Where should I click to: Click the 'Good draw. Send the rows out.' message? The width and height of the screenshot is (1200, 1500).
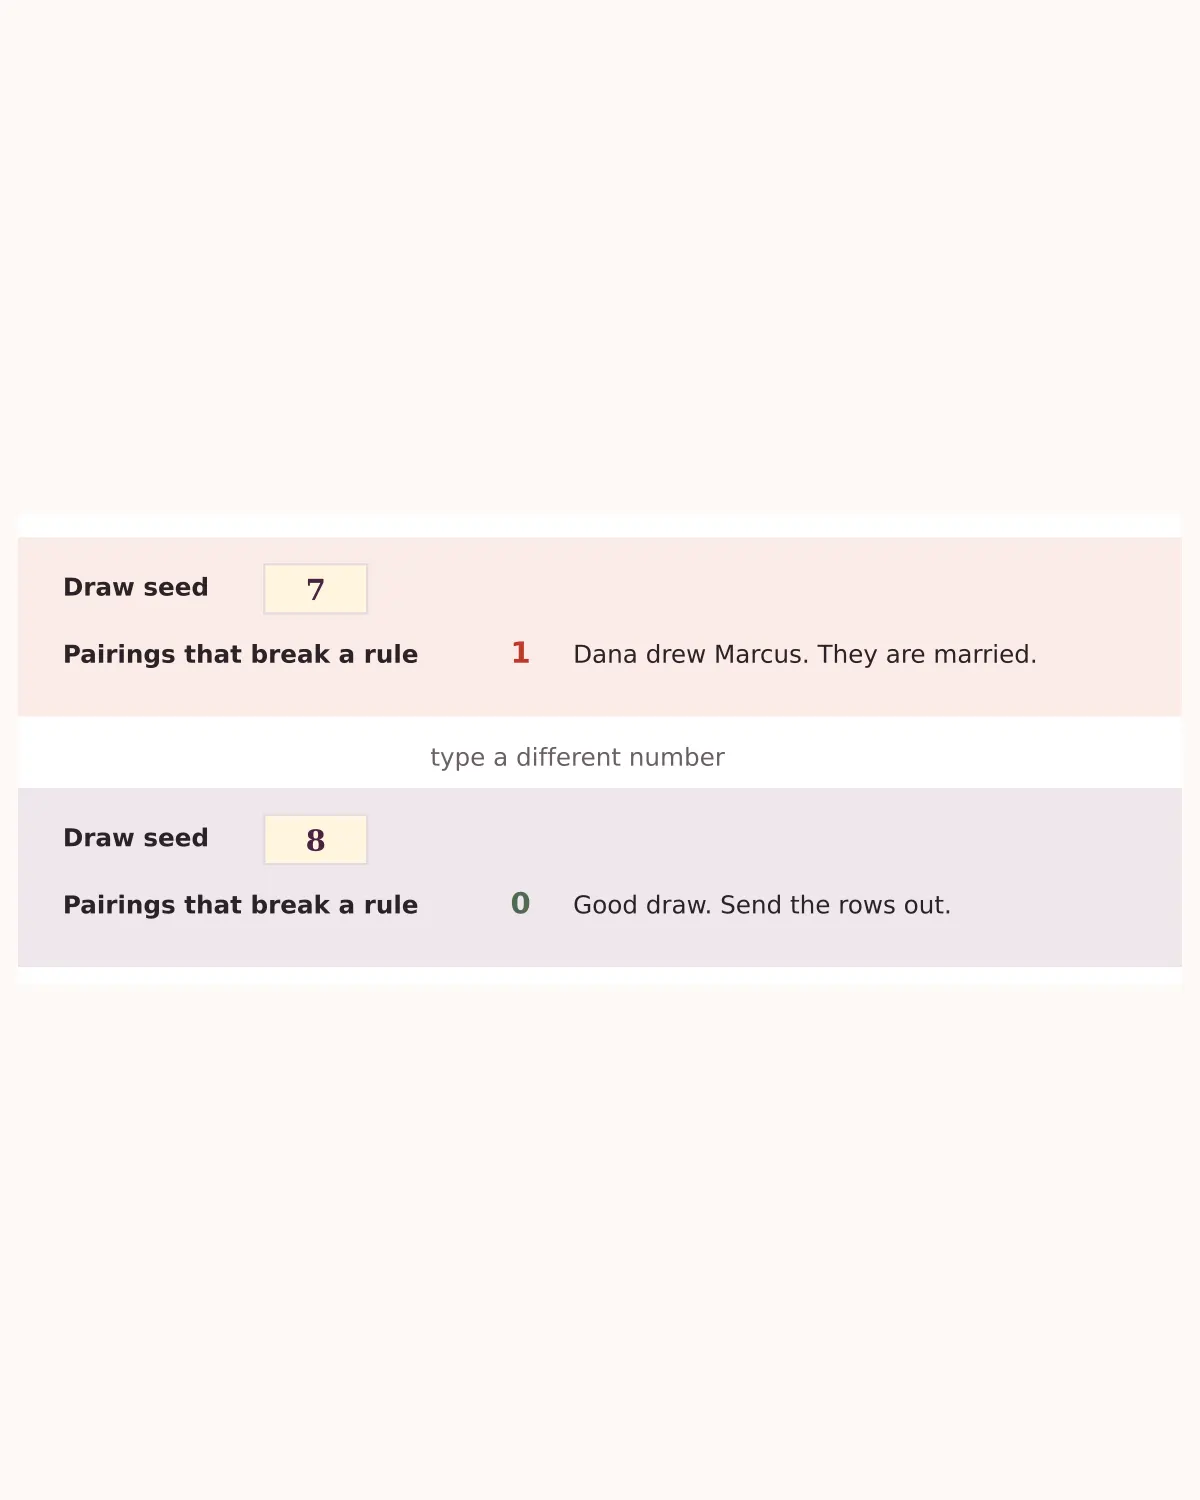coord(762,905)
